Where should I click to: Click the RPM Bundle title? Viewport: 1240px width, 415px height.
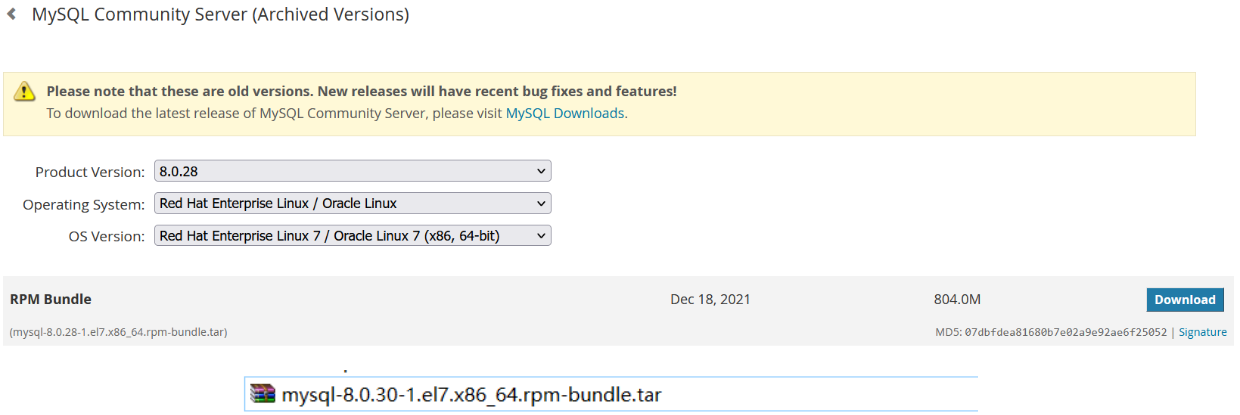pos(51,299)
